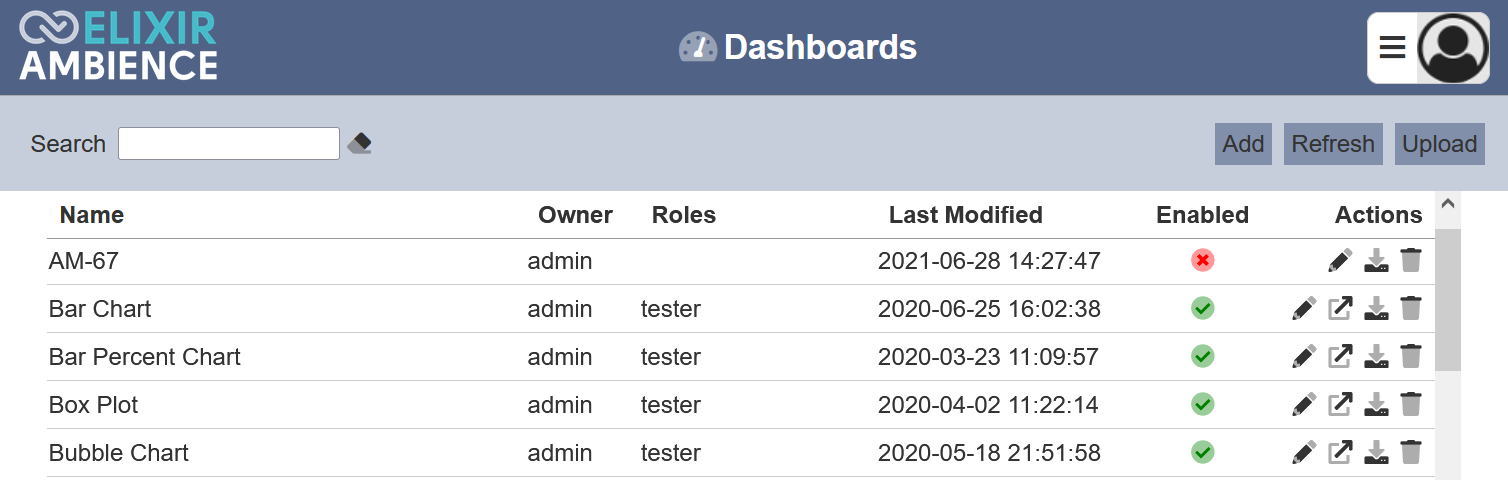Download the Bubble Chart dashboard
1508x480 pixels.
click(x=1377, y=453)
